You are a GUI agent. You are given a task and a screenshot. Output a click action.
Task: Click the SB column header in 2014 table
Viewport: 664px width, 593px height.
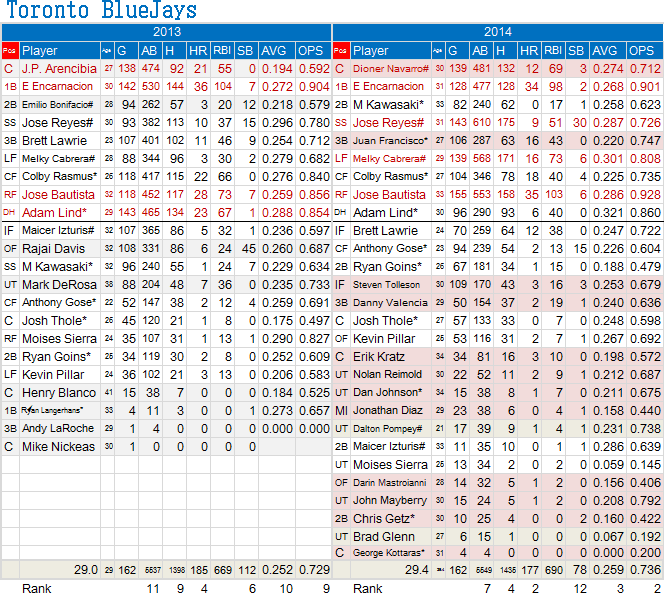[x=578, y=50]
